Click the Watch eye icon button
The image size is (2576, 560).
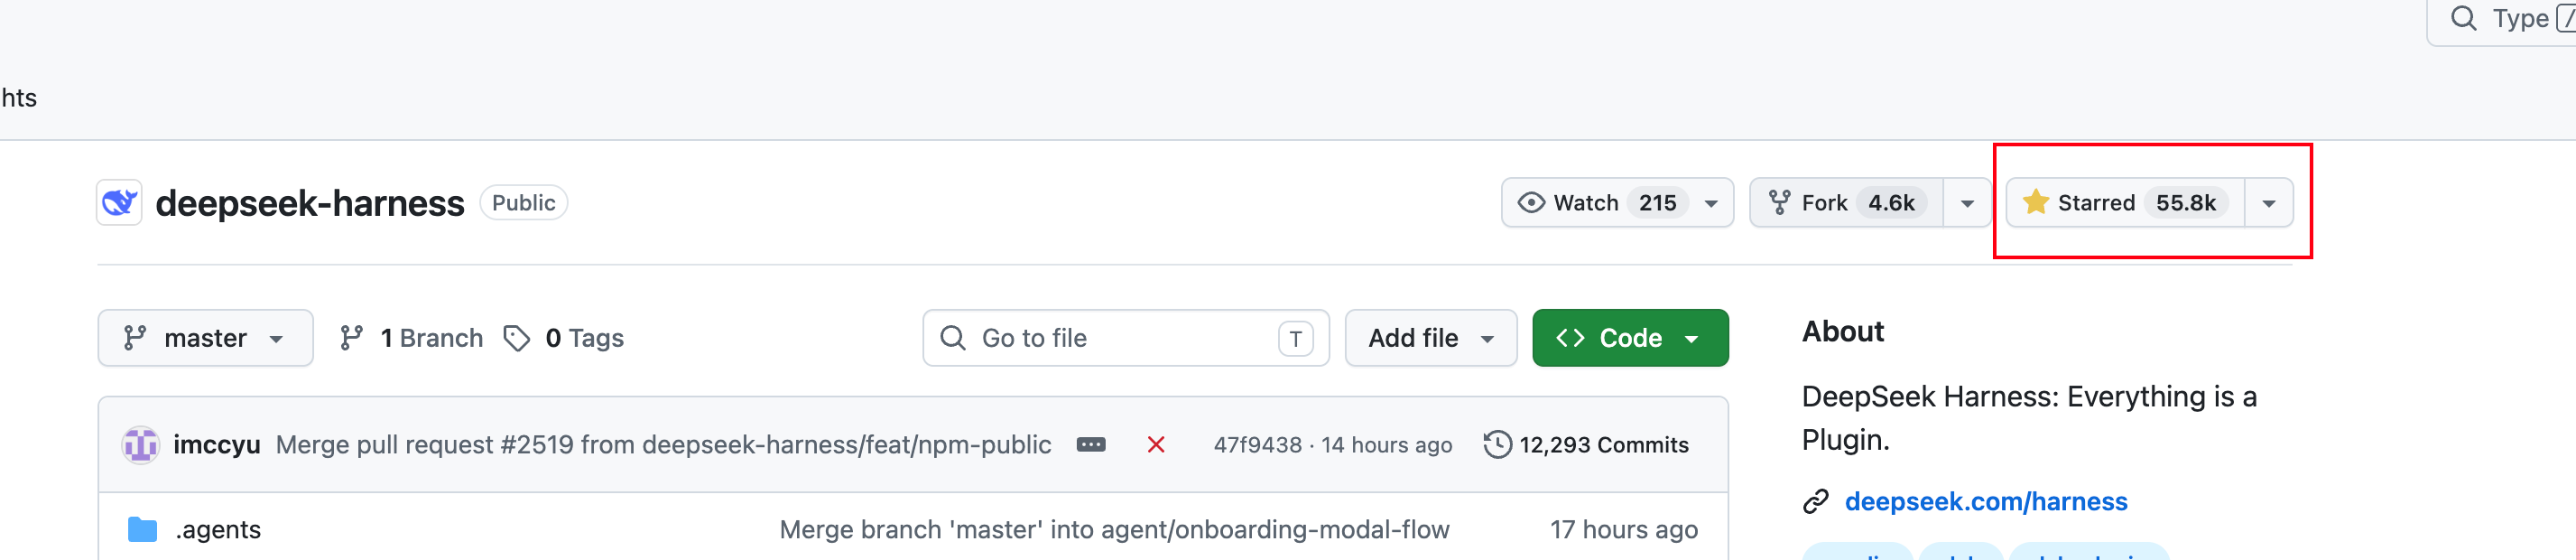coord(1531,203)
